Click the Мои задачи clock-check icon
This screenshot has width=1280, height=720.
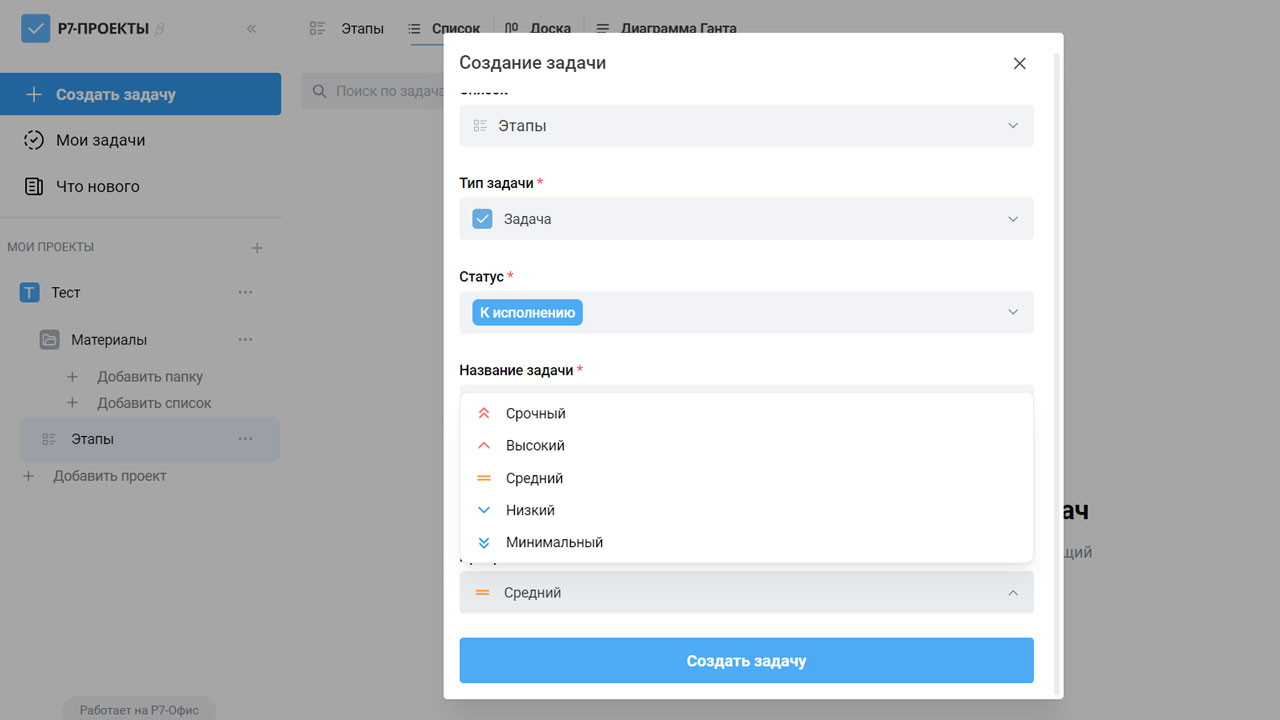[x=34, y=140]
